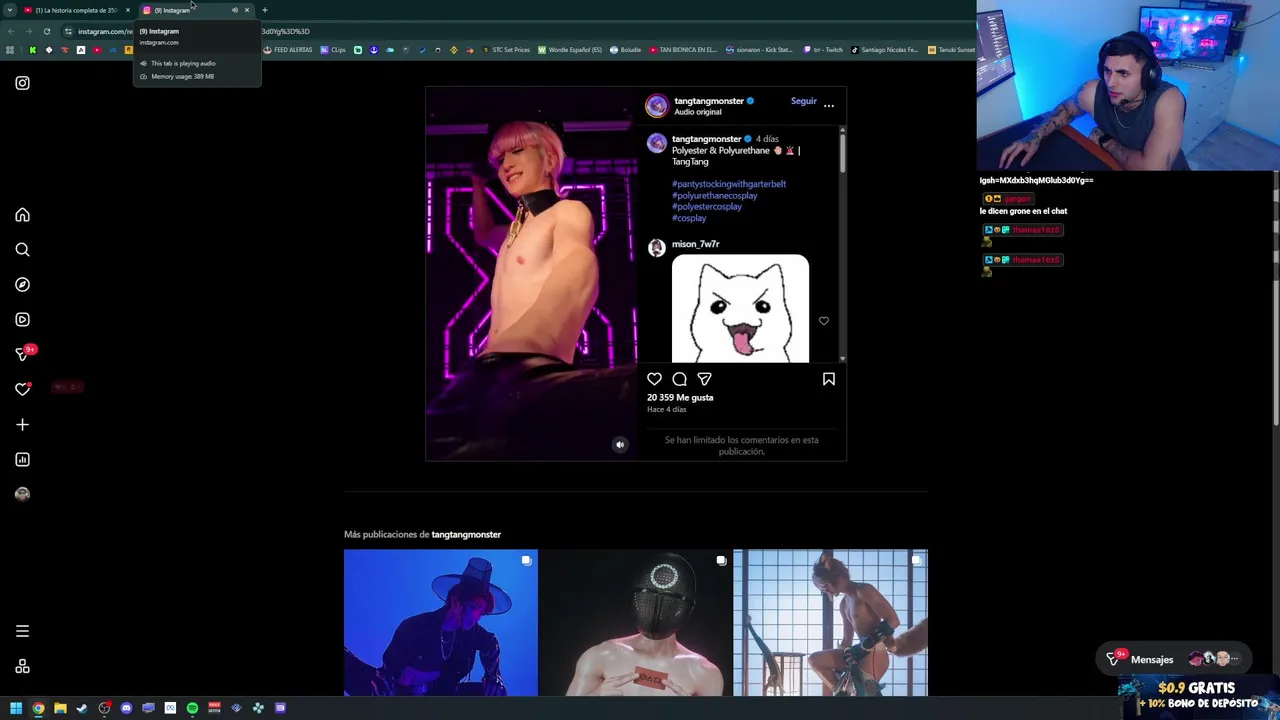Click the main post video
Viewport: 1280px width, 720px height.
(x=531, y=273)
